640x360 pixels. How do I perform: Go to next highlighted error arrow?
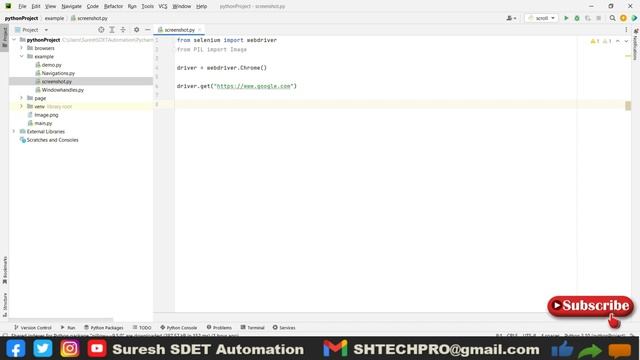(626, 41)
